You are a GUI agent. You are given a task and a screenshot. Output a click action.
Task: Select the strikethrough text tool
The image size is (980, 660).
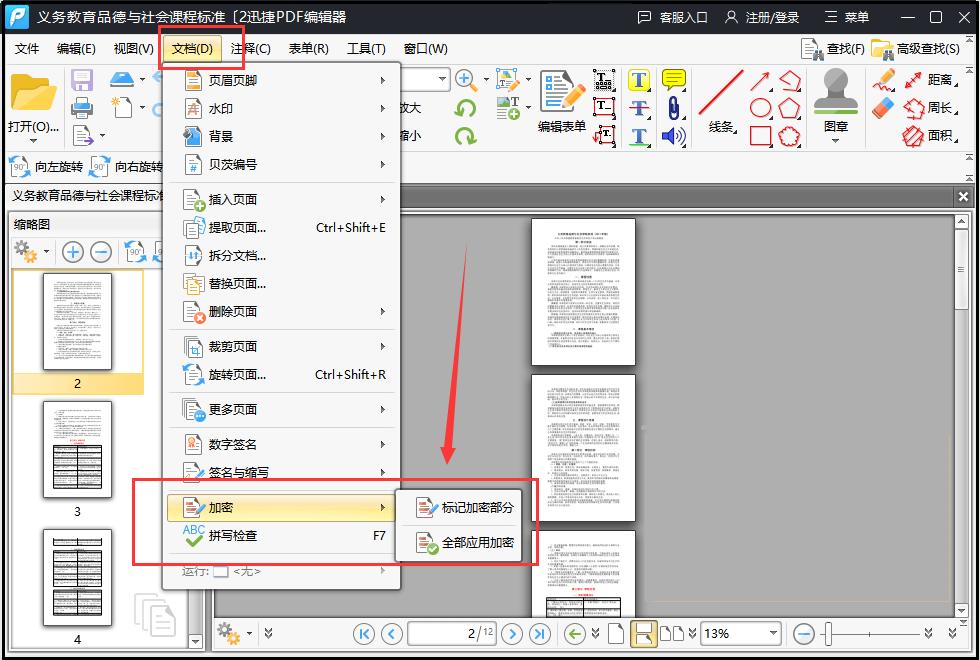coord(639,108)
